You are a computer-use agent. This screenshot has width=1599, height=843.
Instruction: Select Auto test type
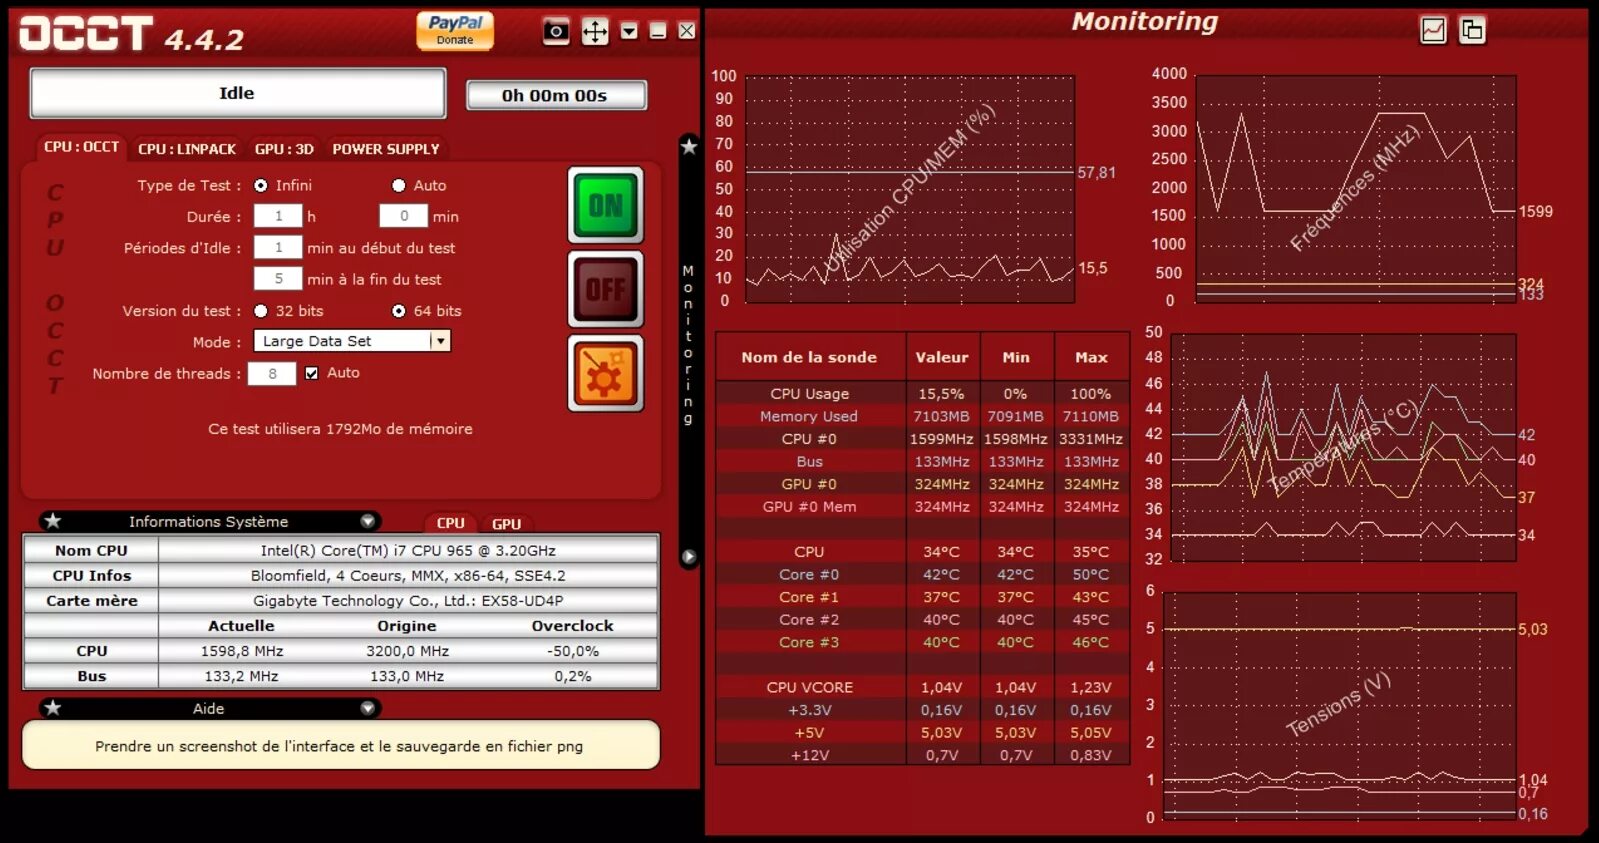399,185
